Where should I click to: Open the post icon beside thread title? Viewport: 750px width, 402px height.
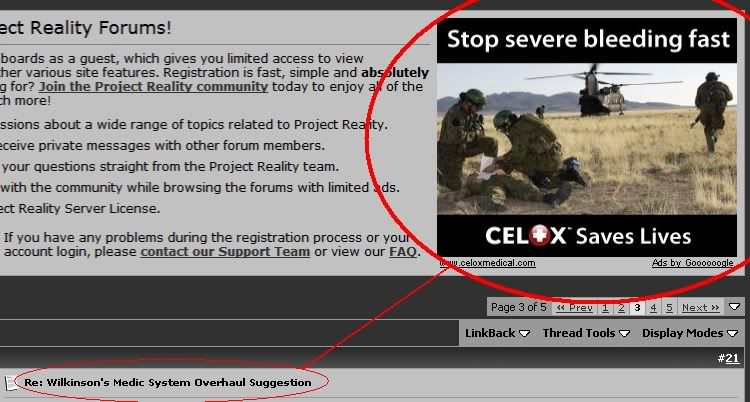click(9, 382)
